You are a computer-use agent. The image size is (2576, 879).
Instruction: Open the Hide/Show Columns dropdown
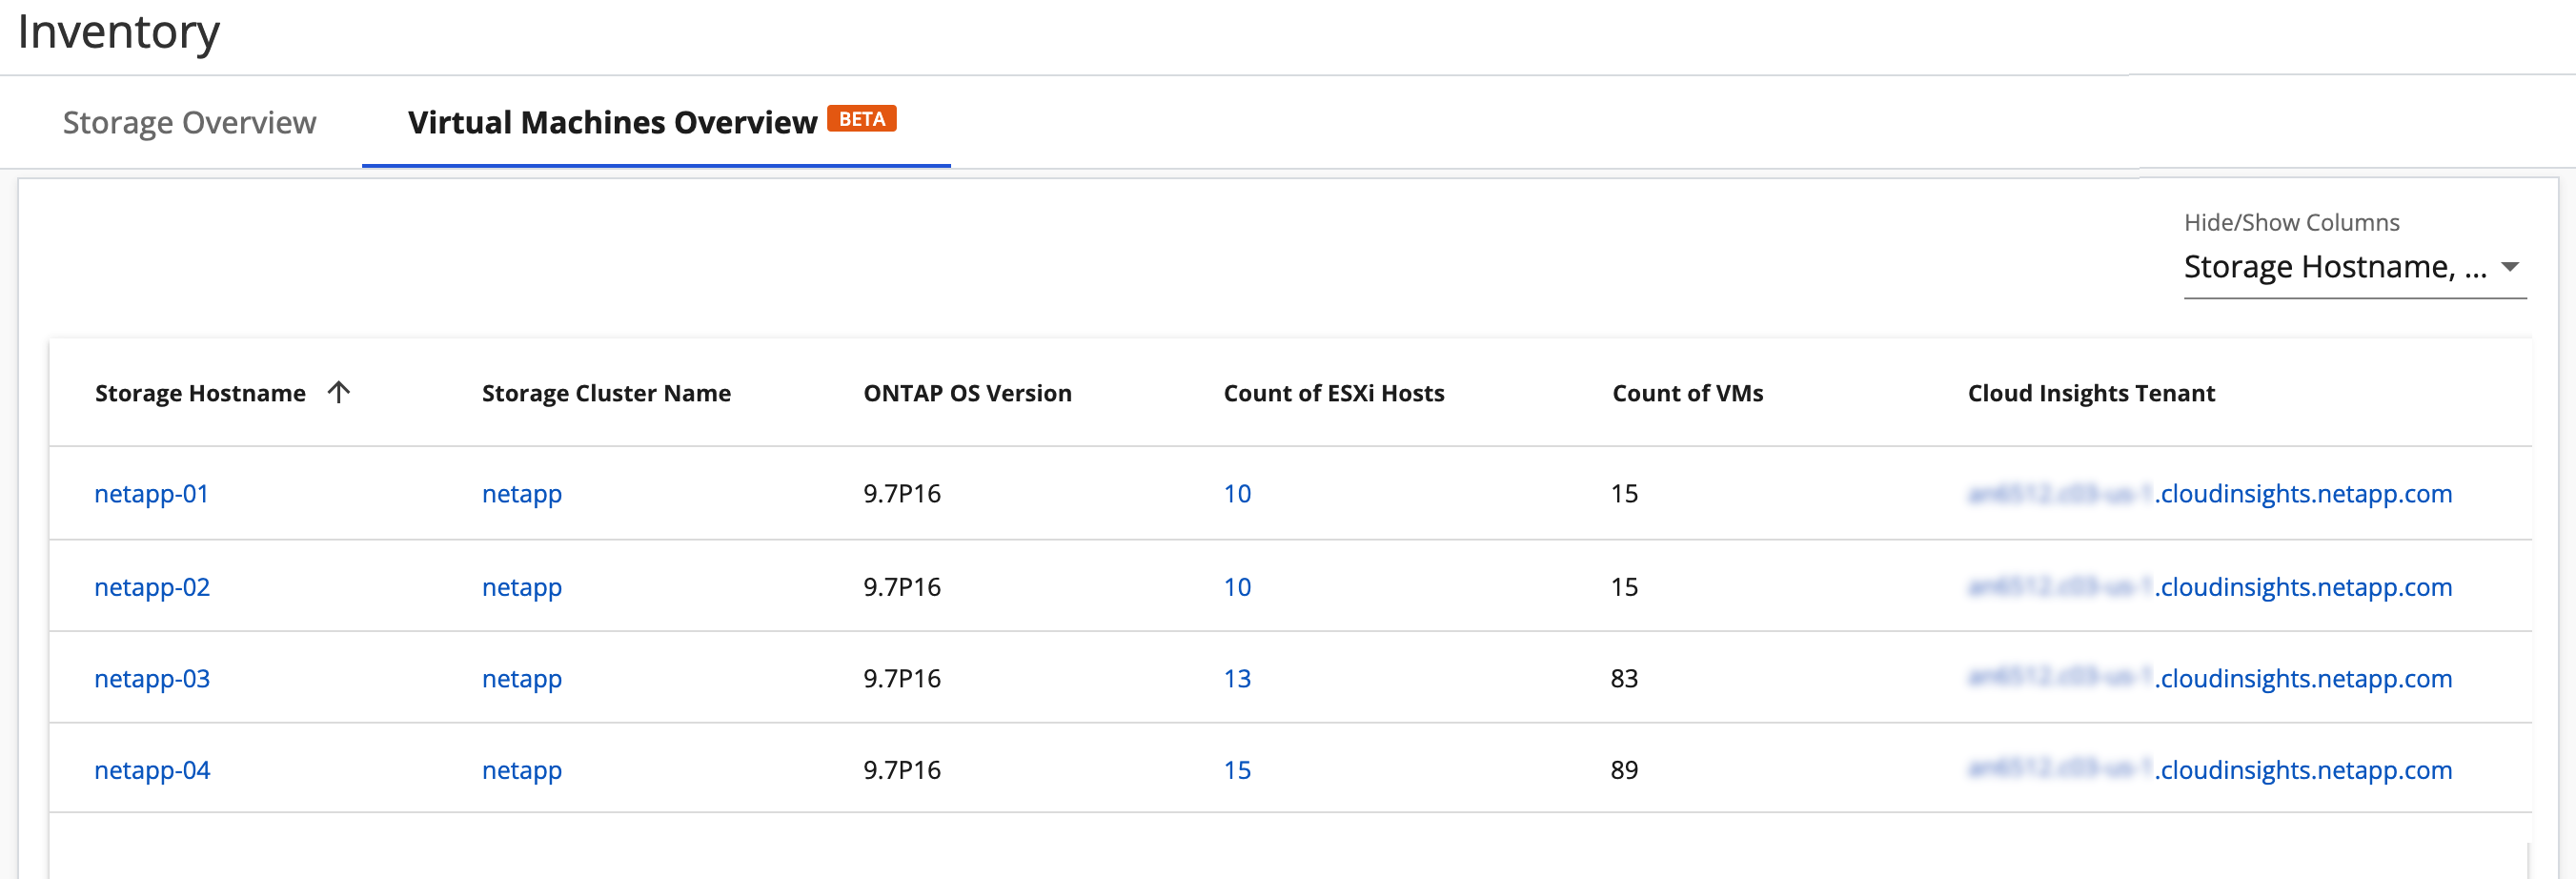click(x=2354, y=267)
